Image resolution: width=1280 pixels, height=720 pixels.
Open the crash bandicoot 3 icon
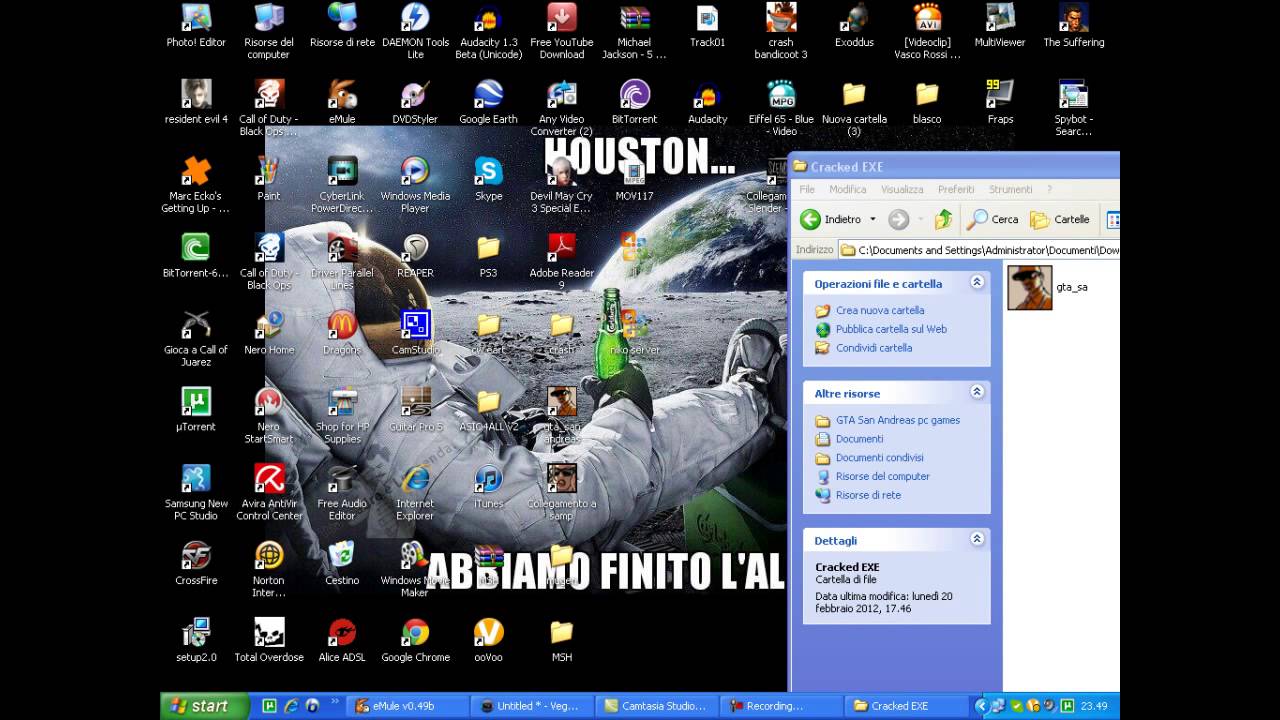[781, 18]
